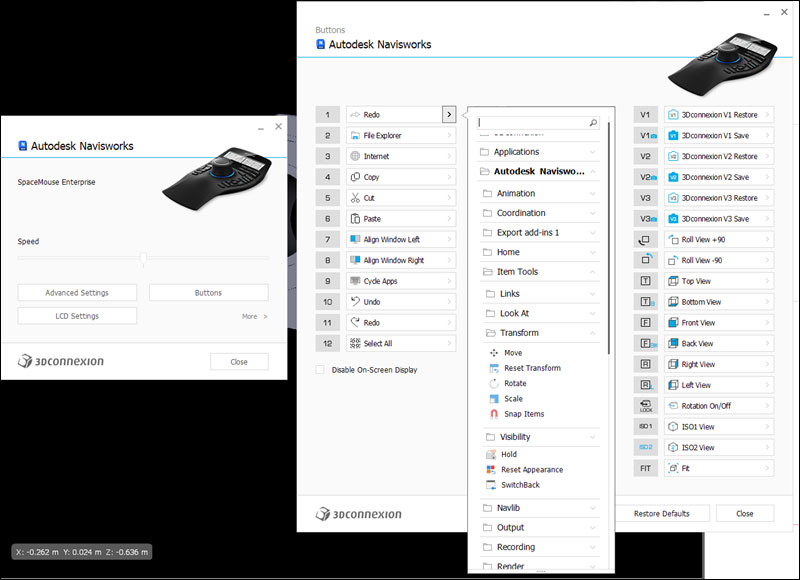Click the Scale icon under Transform
The image size is (800, 580).
click(494, 398)
